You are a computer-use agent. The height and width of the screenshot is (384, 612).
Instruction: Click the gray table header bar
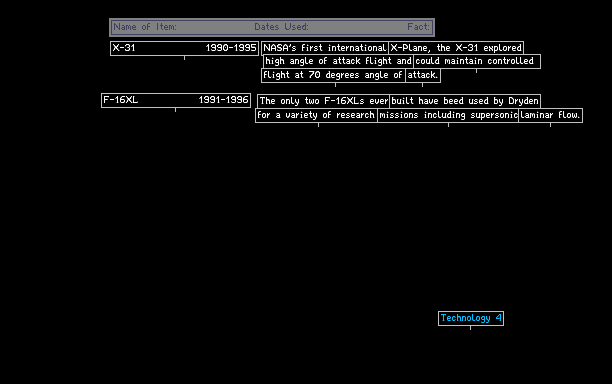click(272, 27)
